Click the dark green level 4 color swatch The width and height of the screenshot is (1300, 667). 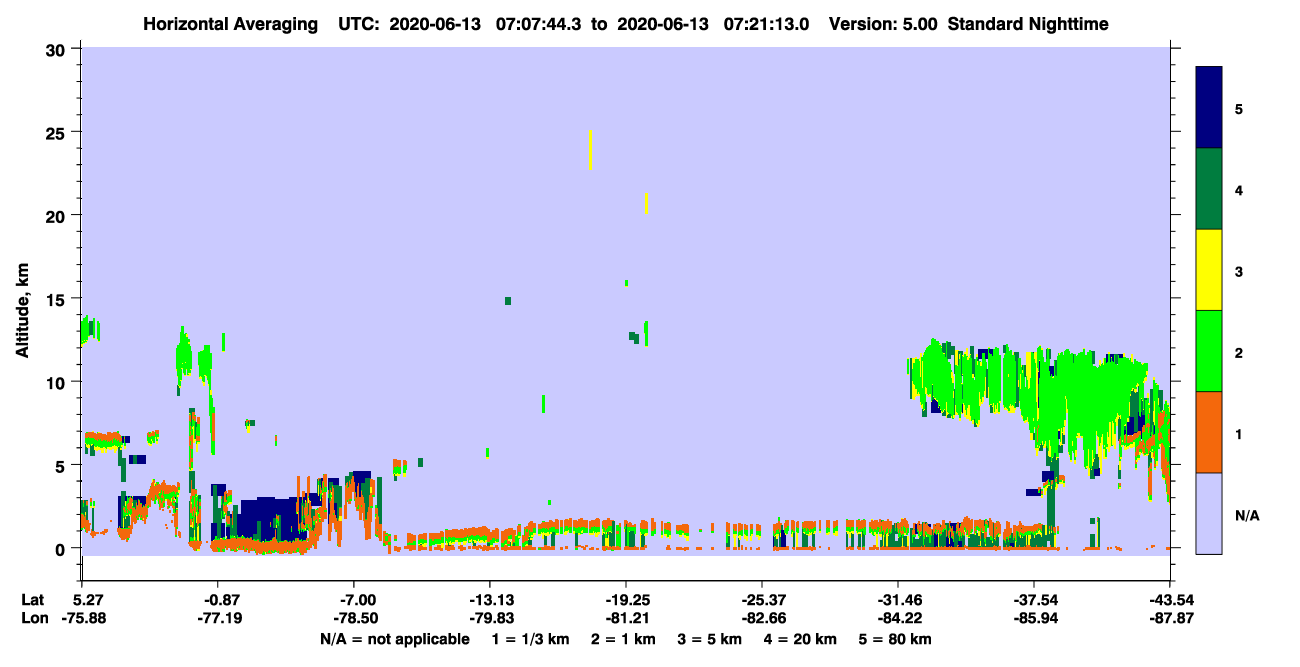(1209, 189)
